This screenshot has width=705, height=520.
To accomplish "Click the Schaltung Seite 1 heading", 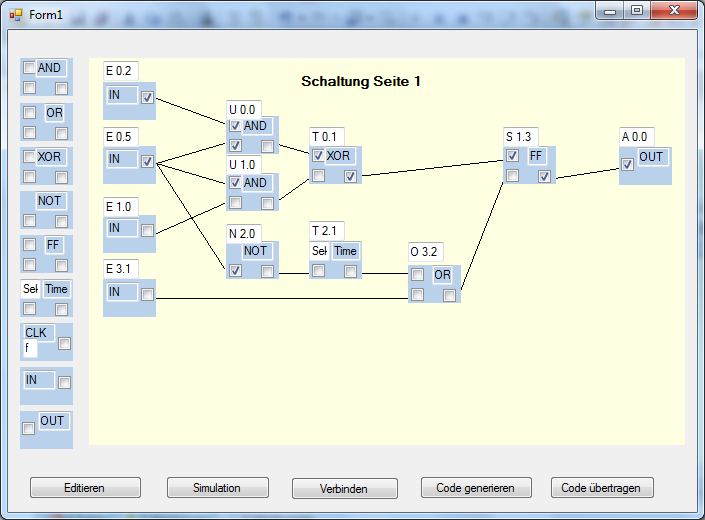I will coord(361,81).
